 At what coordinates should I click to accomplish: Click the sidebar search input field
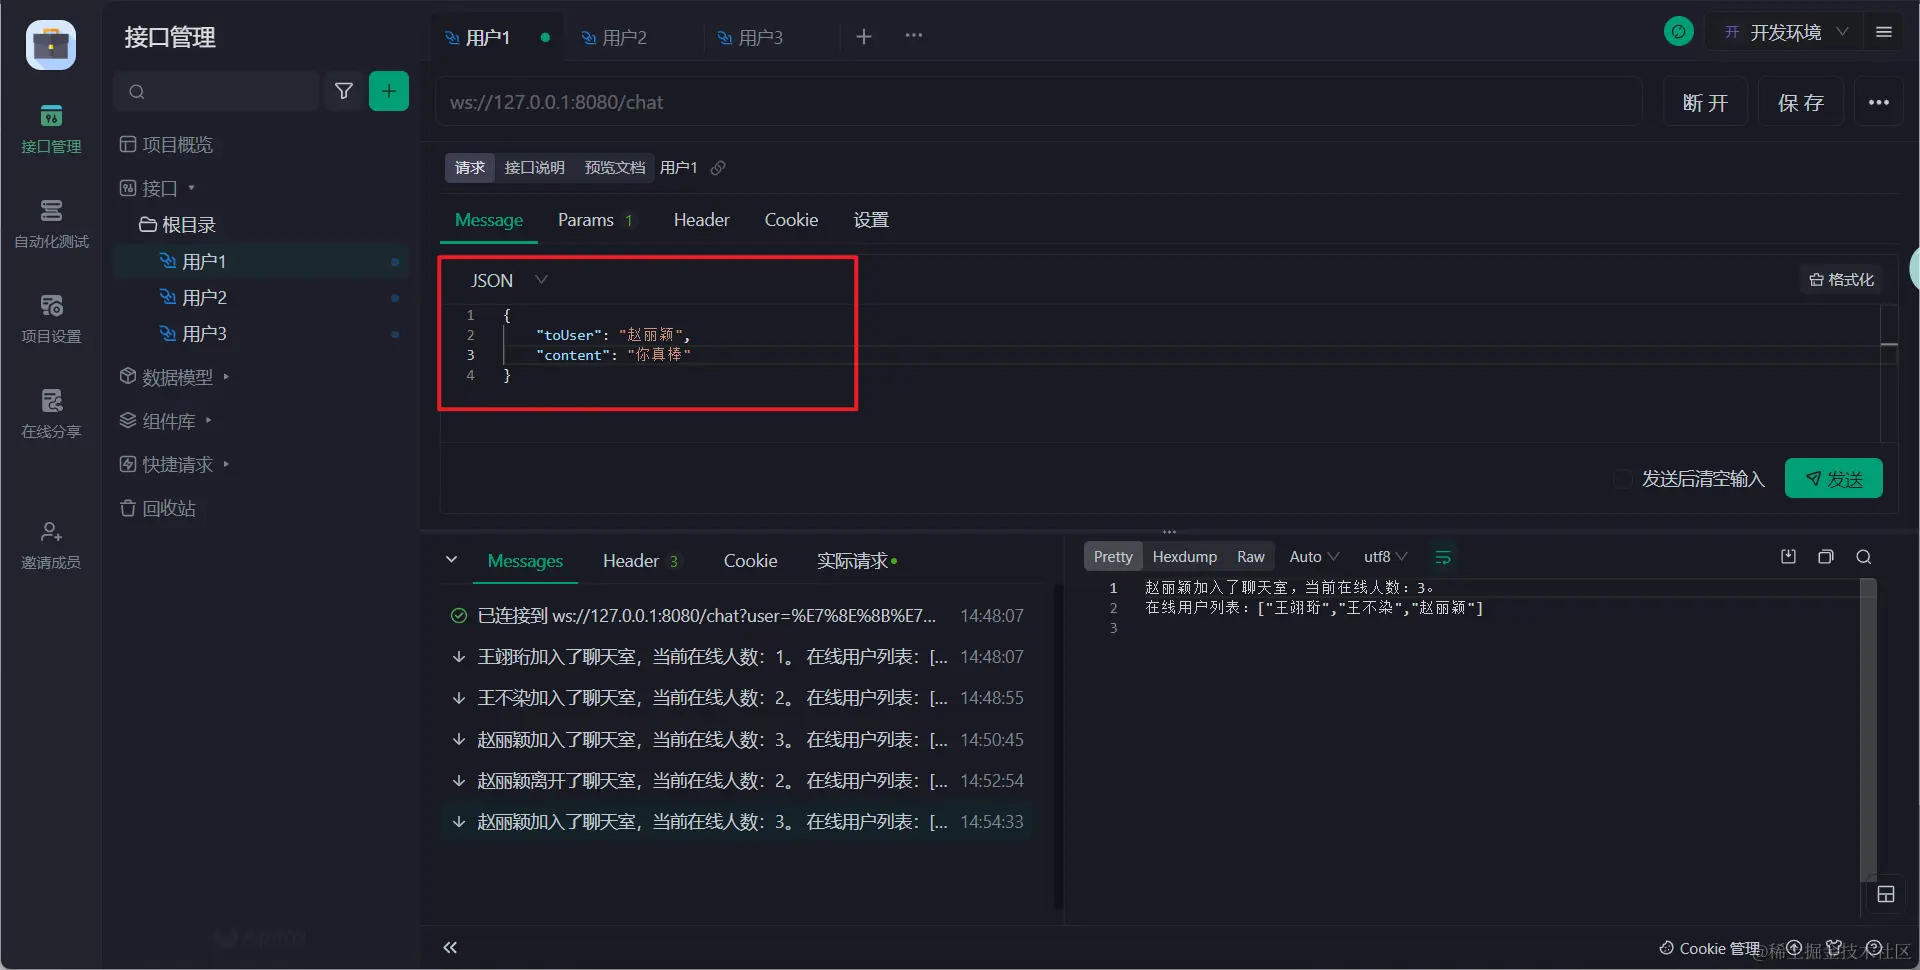point(216,91)
